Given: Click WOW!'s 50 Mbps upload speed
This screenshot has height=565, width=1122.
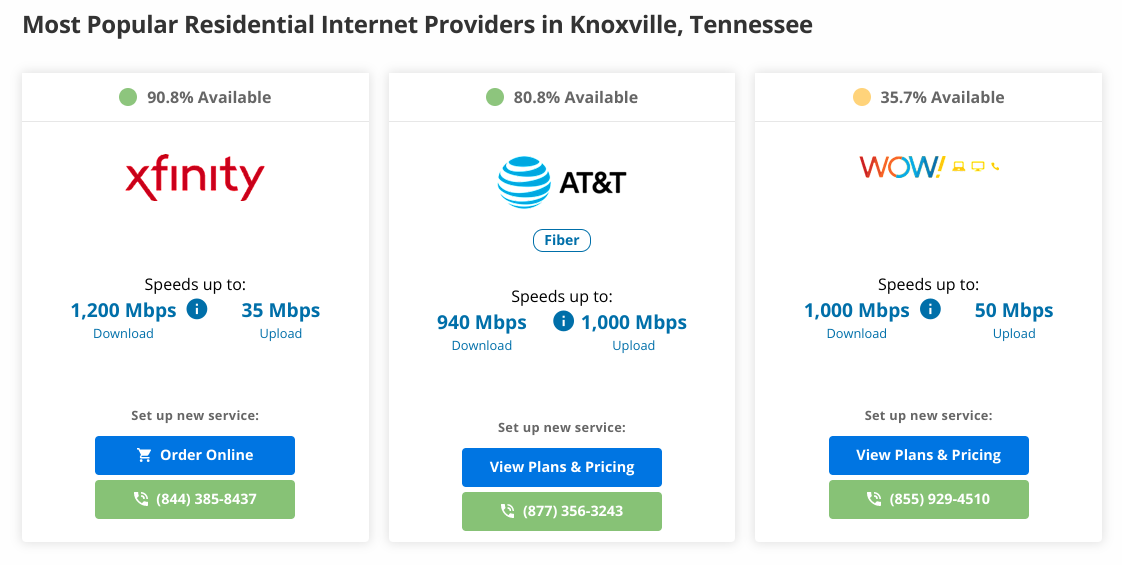Looking at the screenshot, I should coord(1014,310).
